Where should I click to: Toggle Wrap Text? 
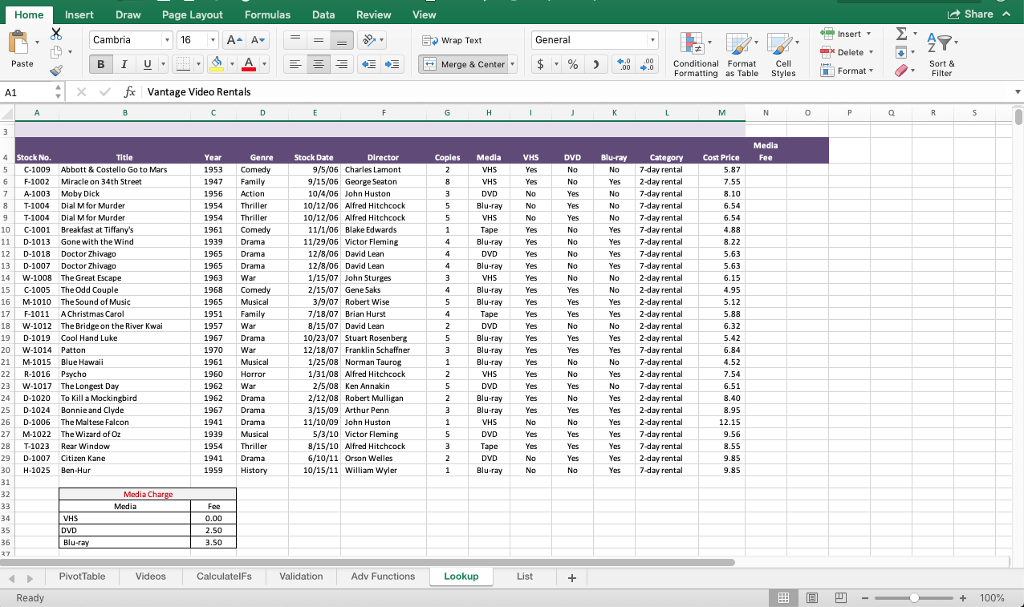pyautogui.click(x=452, y=41)
